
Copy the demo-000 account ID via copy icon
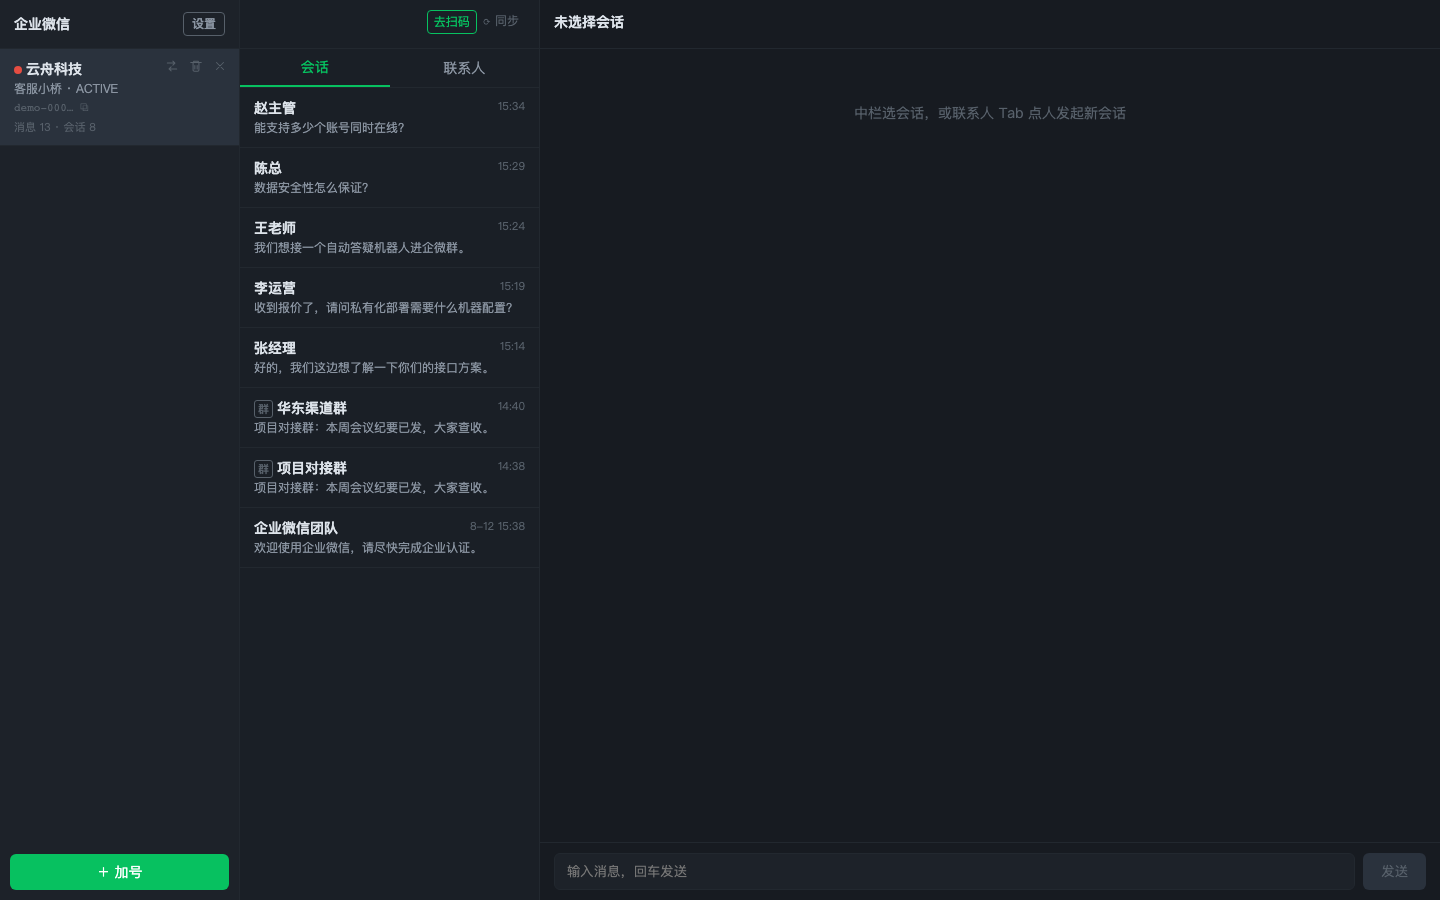coord(84,107)
